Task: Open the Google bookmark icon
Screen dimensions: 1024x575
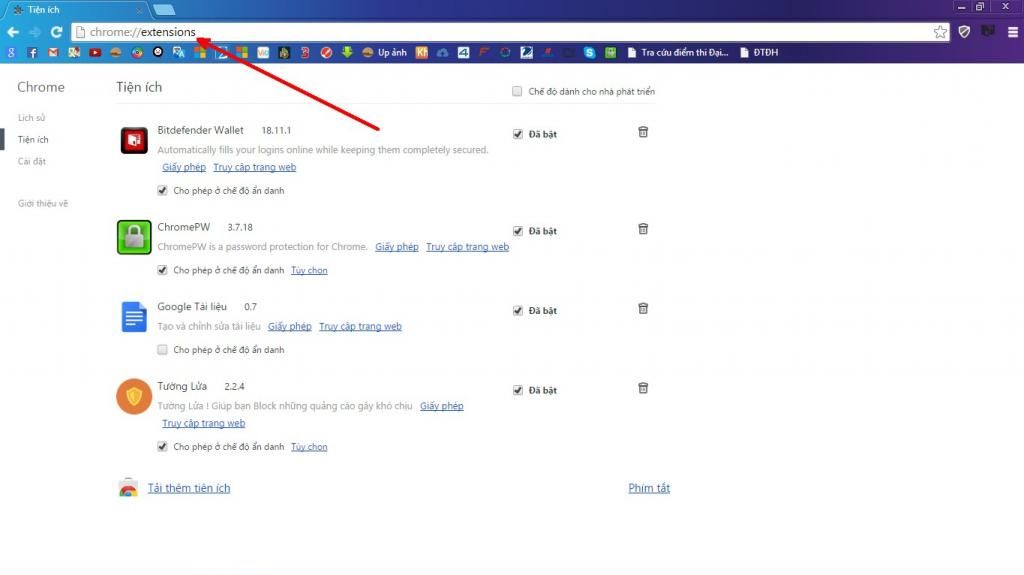Action: [11, 53]
